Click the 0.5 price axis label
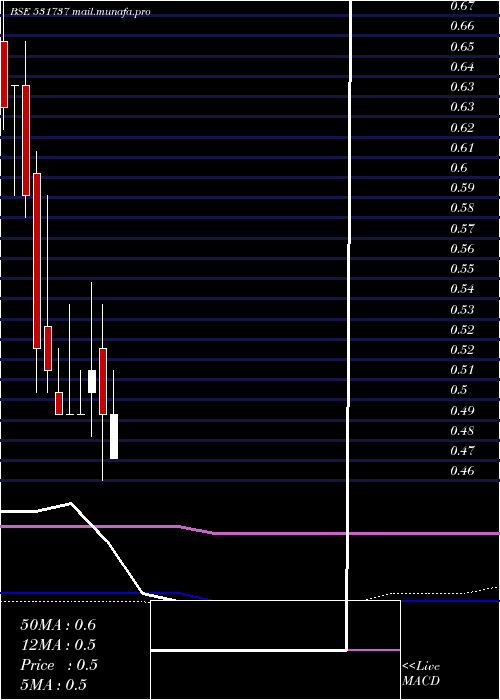The height and width of the screenshot is (700, 500). [459, 390]
